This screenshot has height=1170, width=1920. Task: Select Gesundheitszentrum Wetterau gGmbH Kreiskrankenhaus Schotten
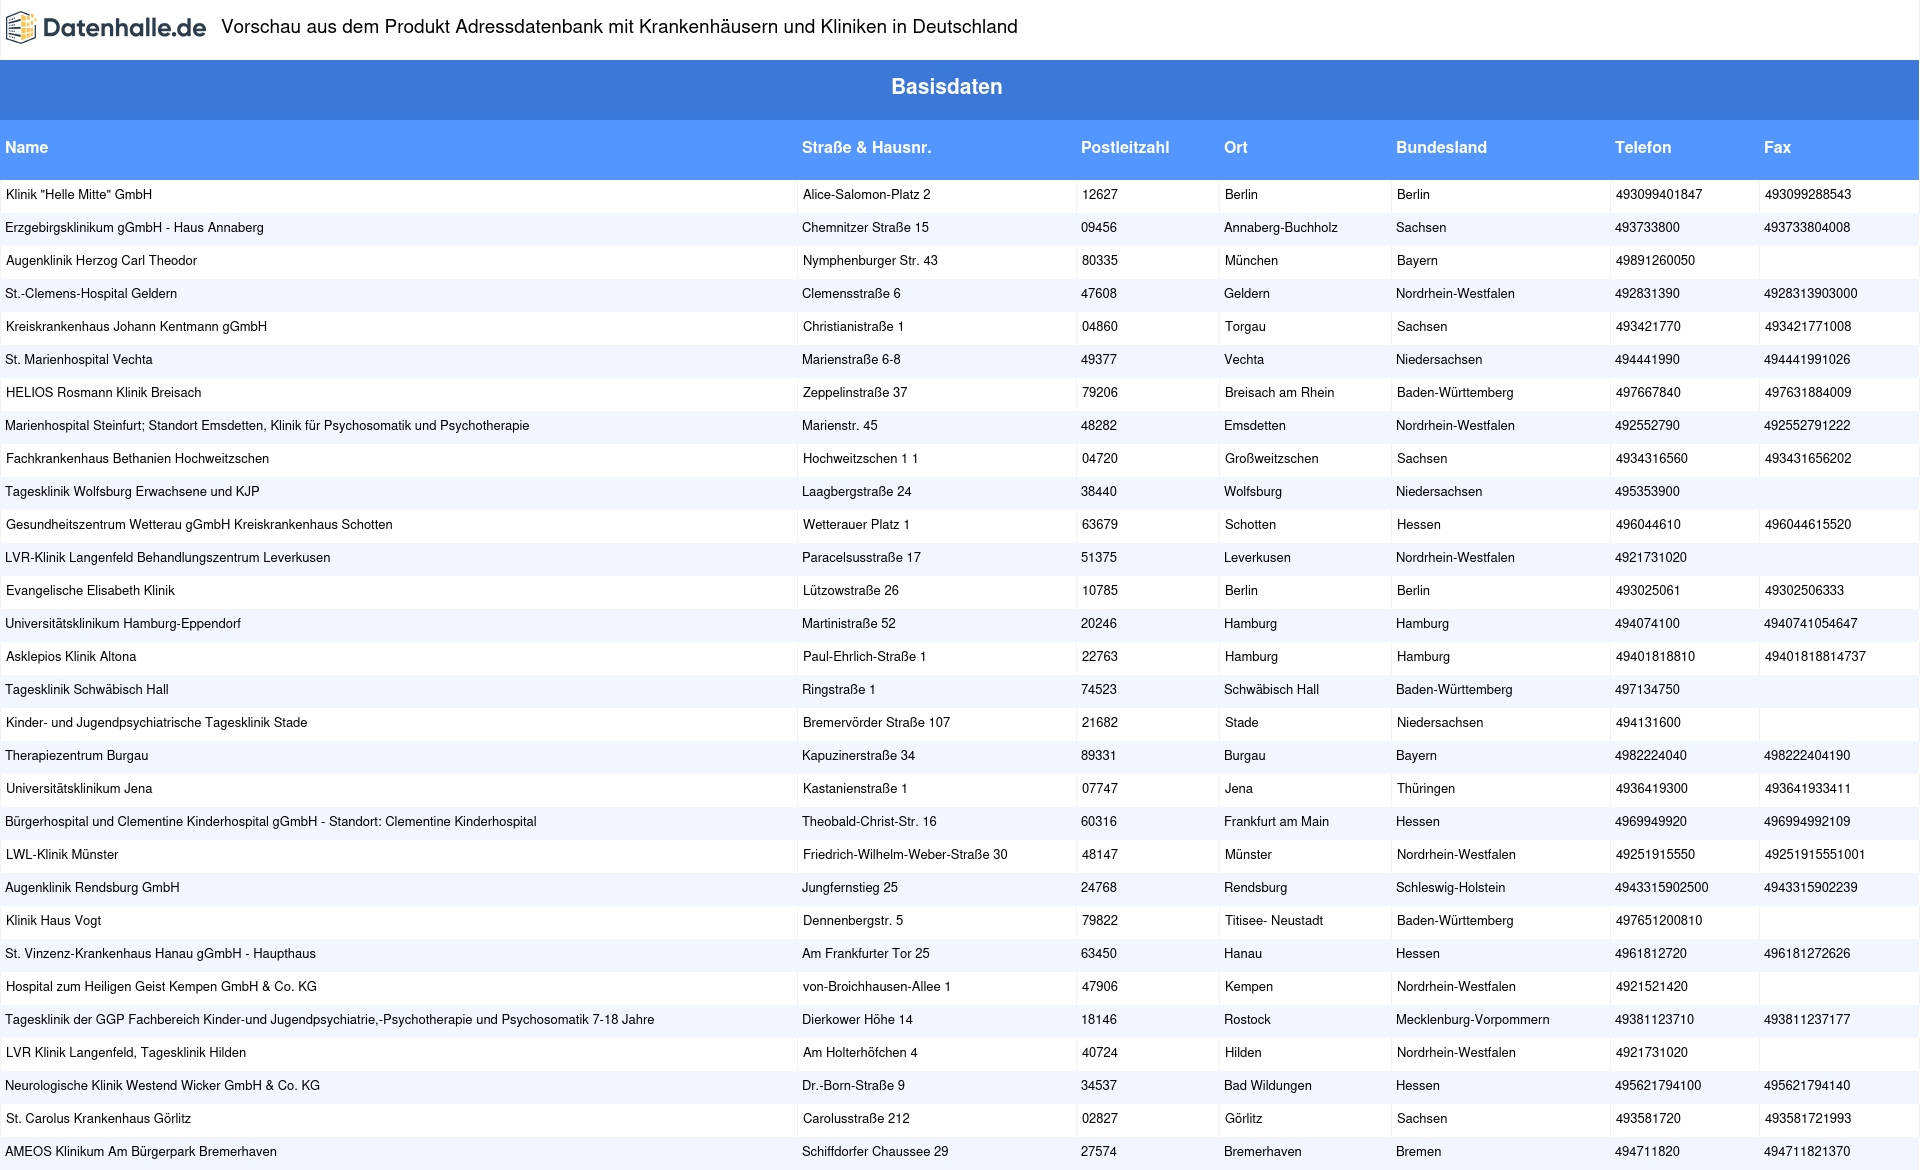(199, 525)
